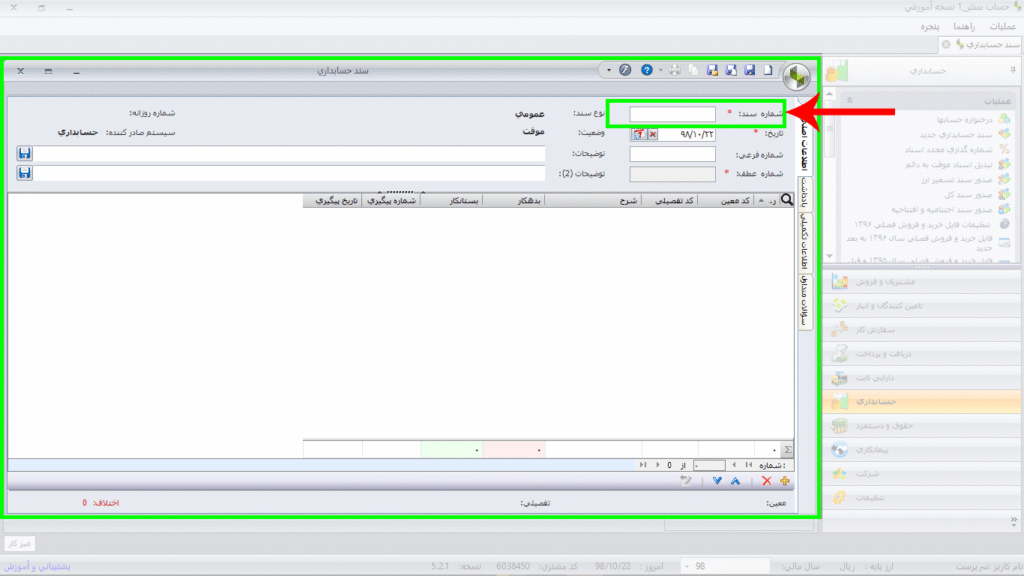
Task: Click the round application orb button
Action: 796,77
